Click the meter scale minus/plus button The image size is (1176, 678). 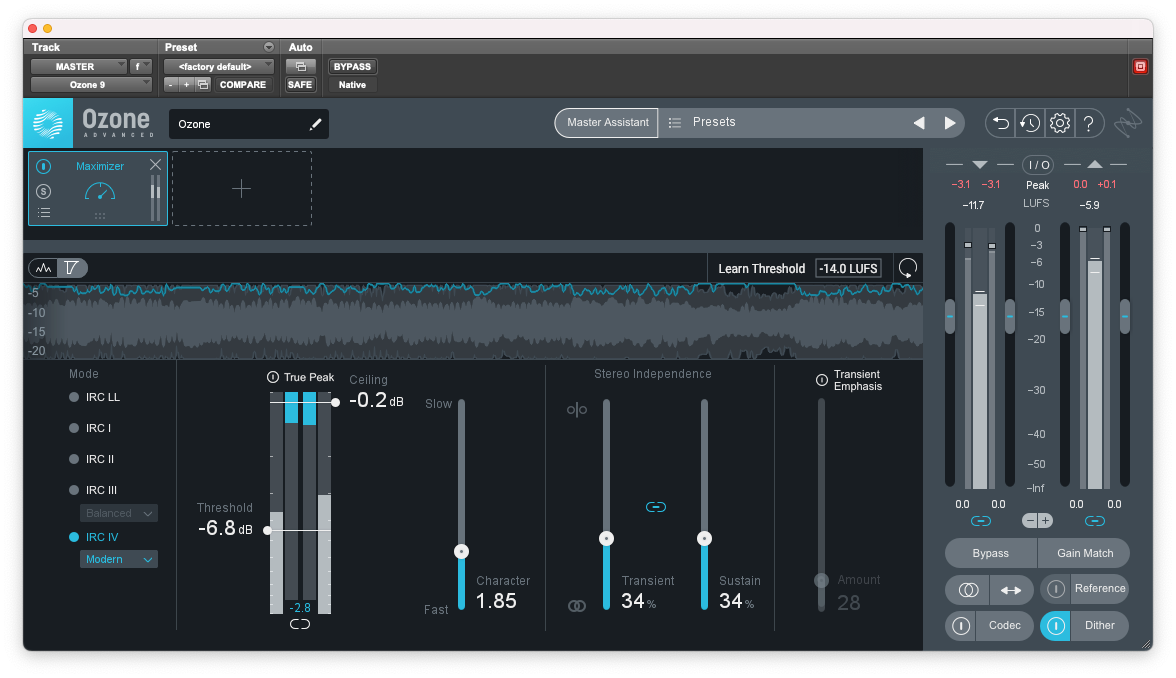click(x=1037, y=520)
